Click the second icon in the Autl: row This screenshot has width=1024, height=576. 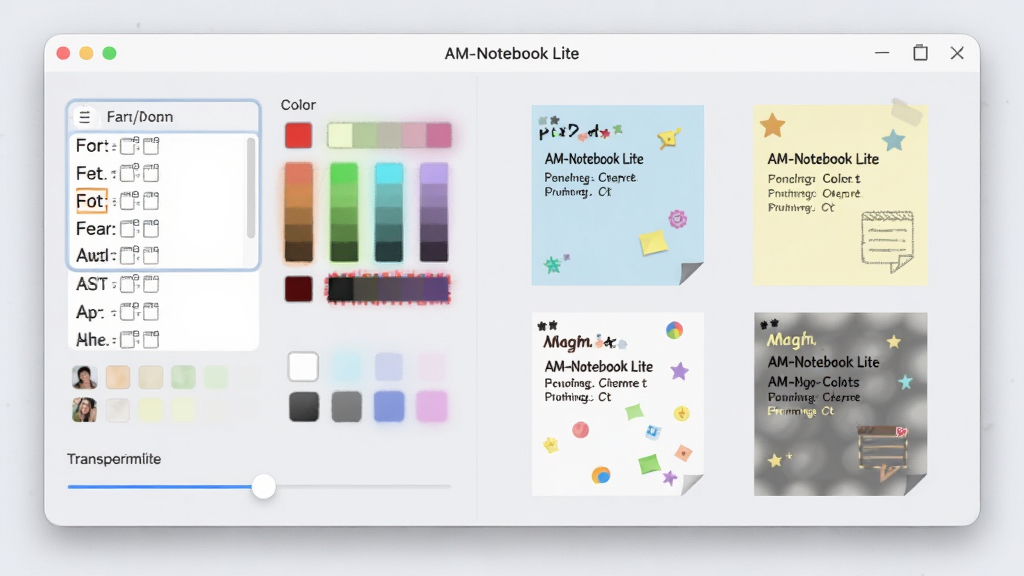click(151, 255)
